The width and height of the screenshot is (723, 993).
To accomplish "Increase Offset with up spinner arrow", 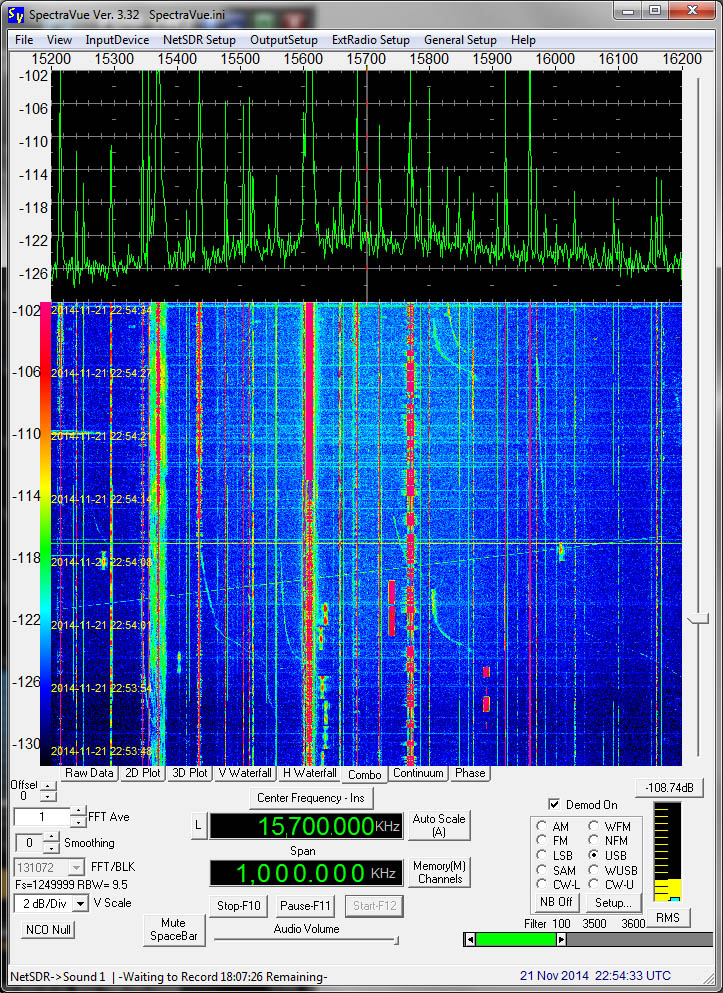I will pyautogui.click(x=48, y=786).
